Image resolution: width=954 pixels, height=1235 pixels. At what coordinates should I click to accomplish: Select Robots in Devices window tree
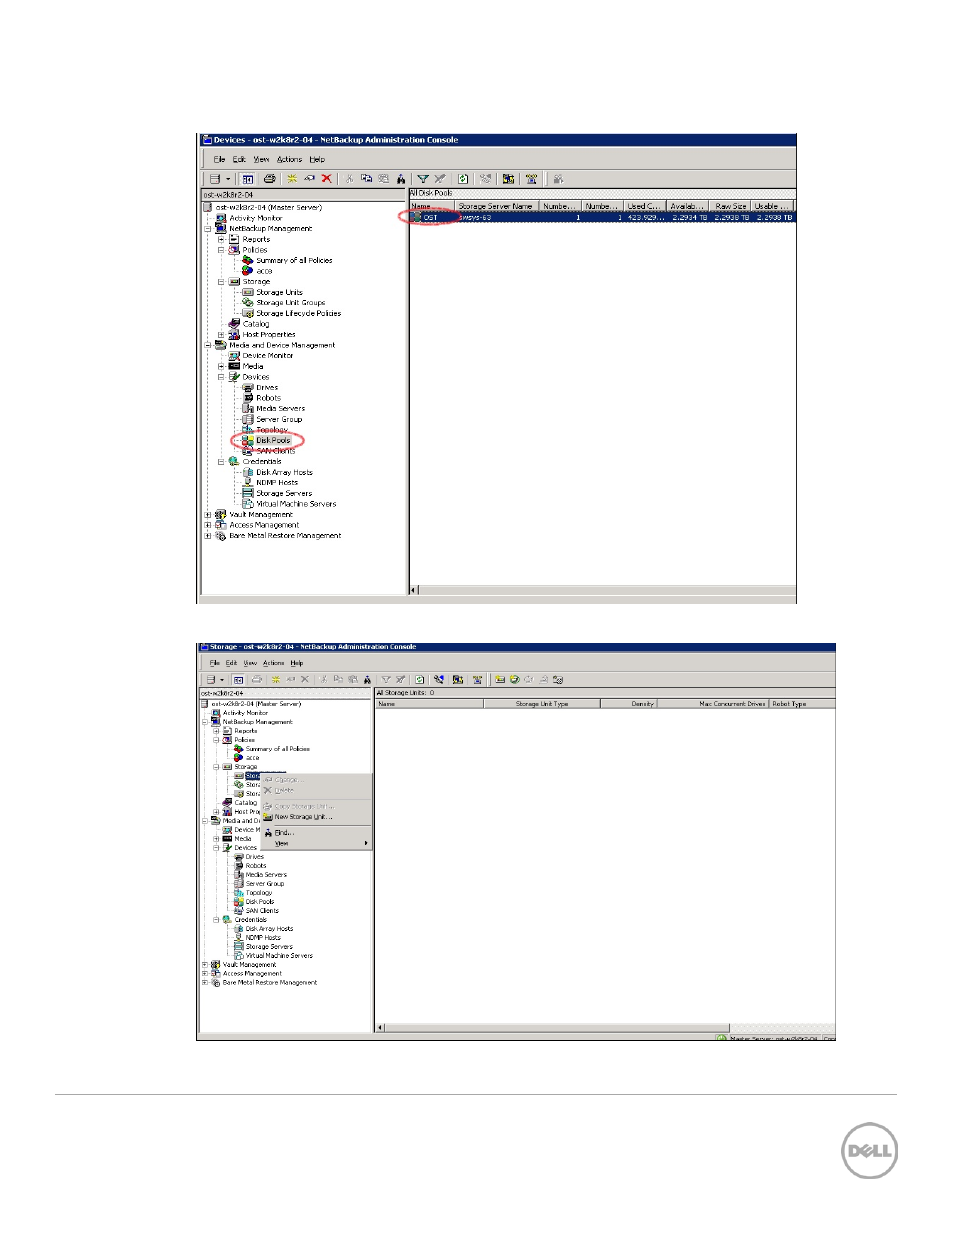click(268, 398)
